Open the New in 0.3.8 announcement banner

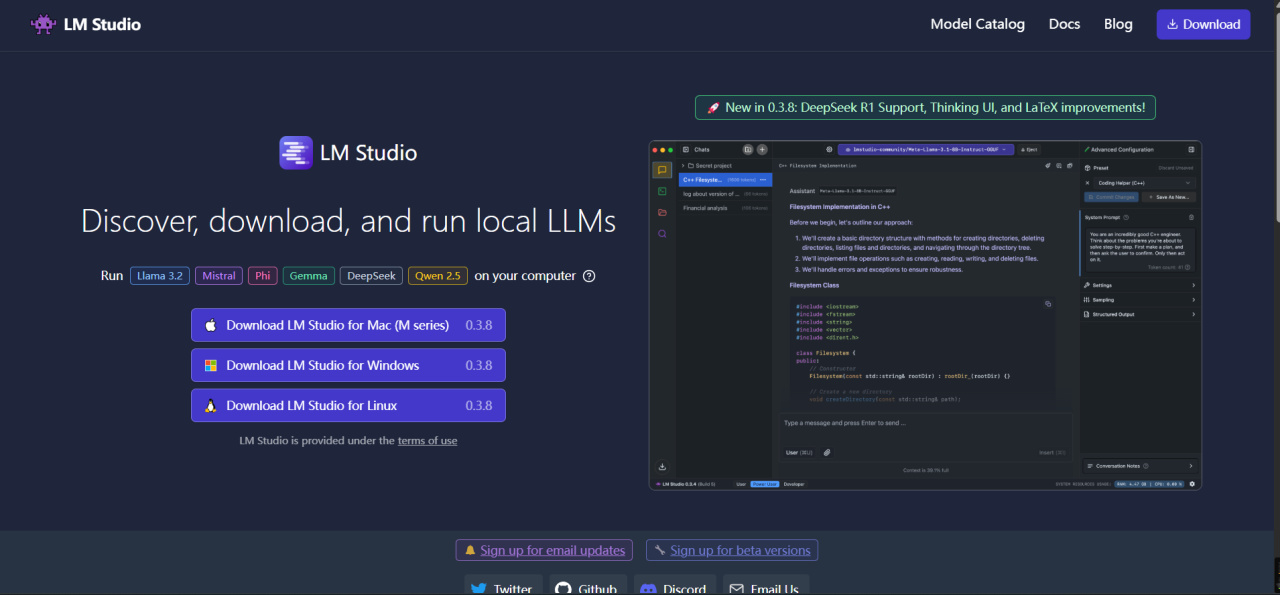click(926, 107)
